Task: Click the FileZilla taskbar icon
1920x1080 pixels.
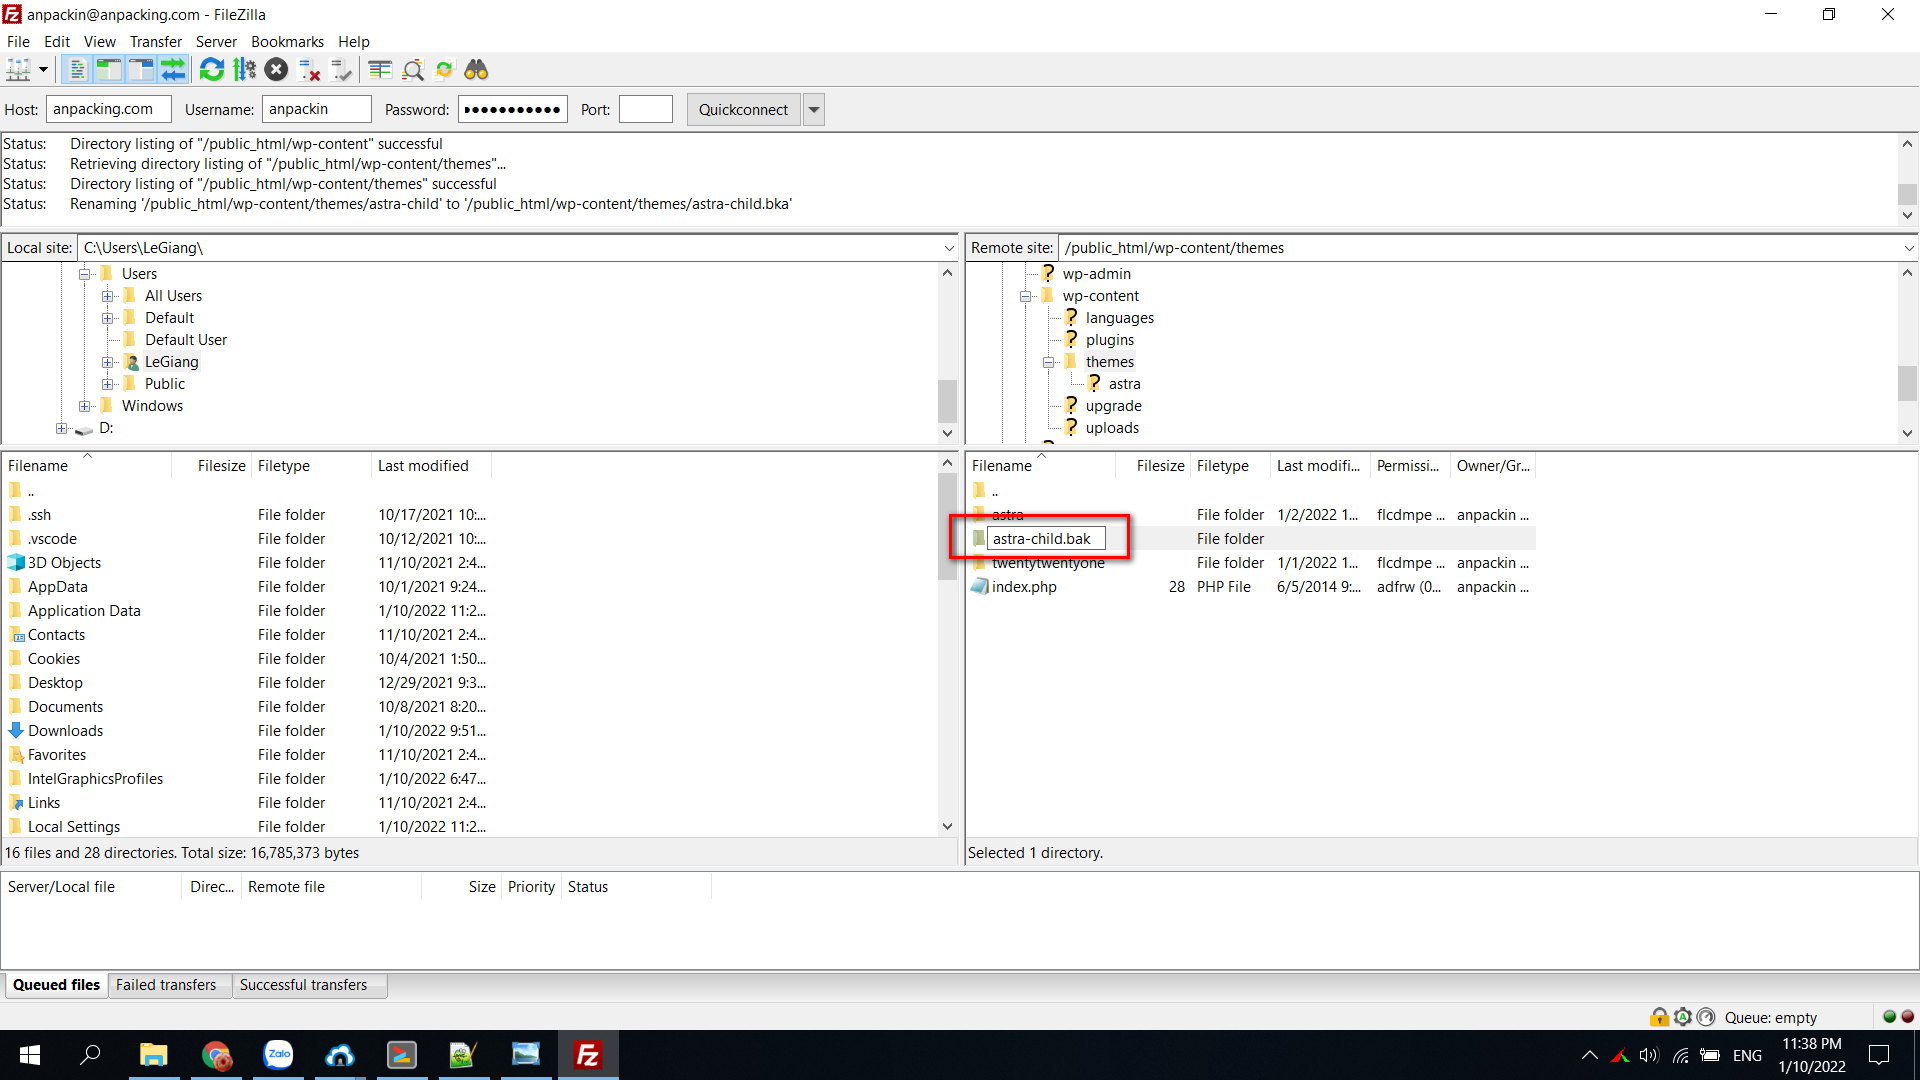Action: point(588,1055)
